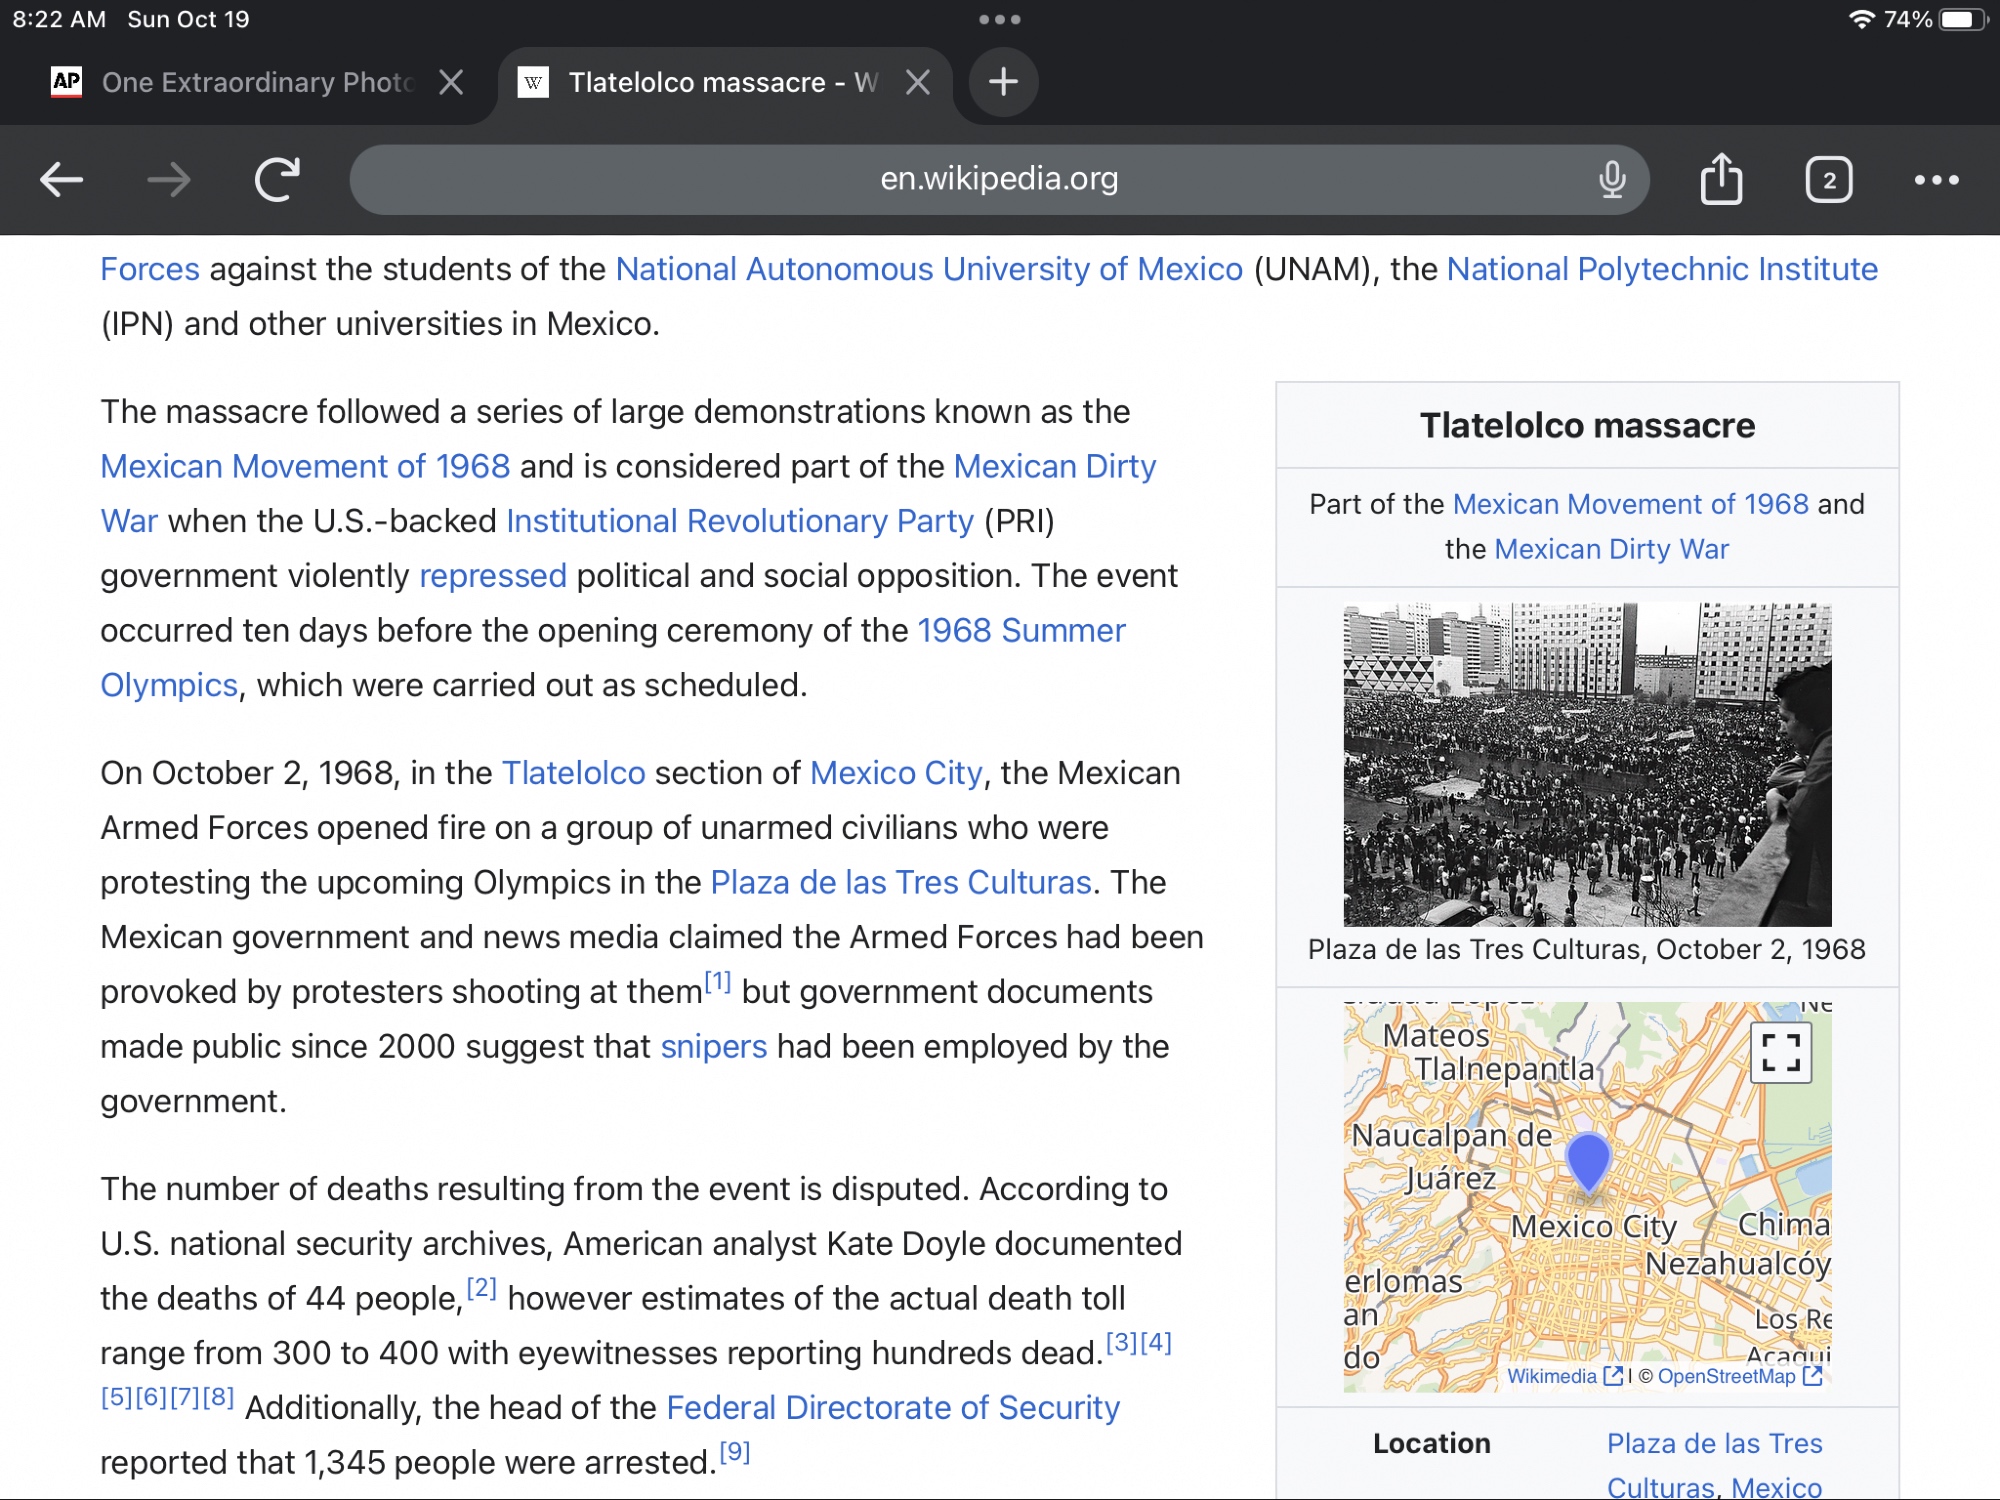Tap the microphone voice search icon
Viewport: 2000px width, 1500px height.
[x=1611, y=180]
